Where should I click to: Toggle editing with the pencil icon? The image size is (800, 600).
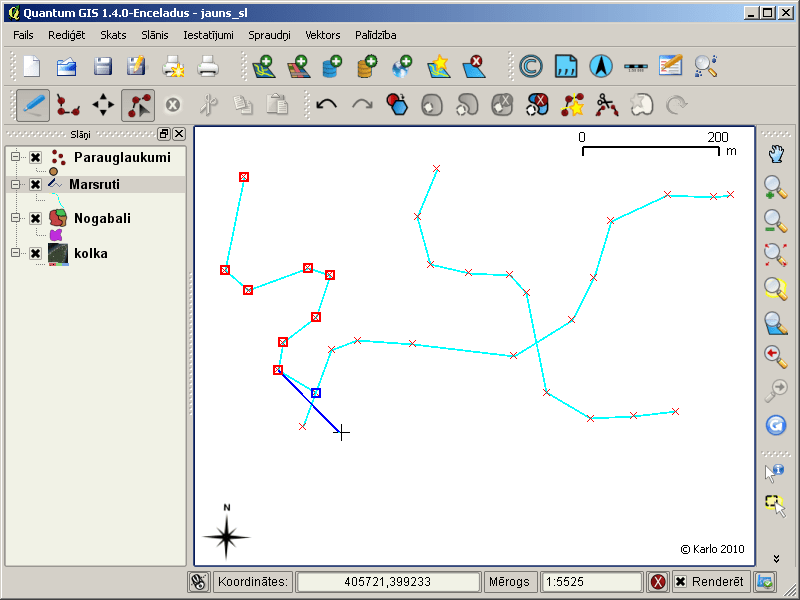click(33, 106)
